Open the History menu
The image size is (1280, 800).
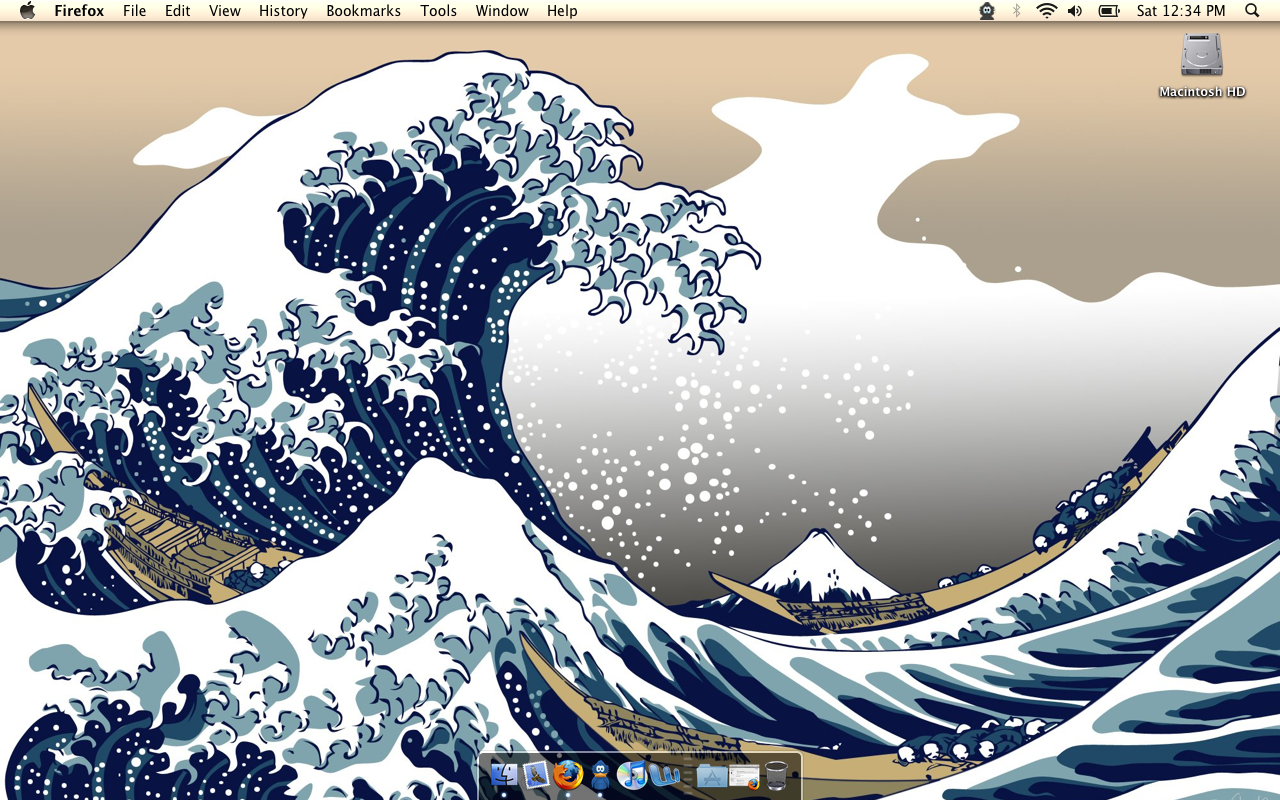click(283, 11)
